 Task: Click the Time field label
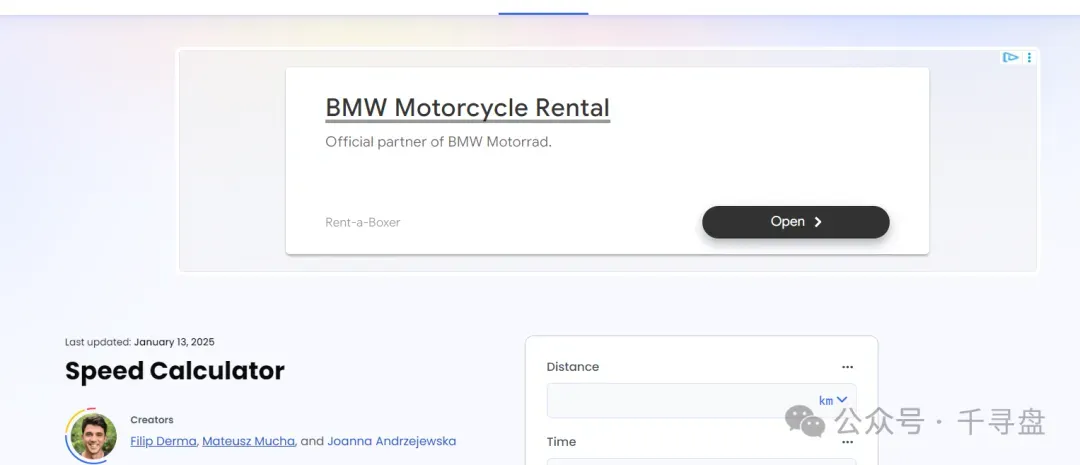point(561,442)
